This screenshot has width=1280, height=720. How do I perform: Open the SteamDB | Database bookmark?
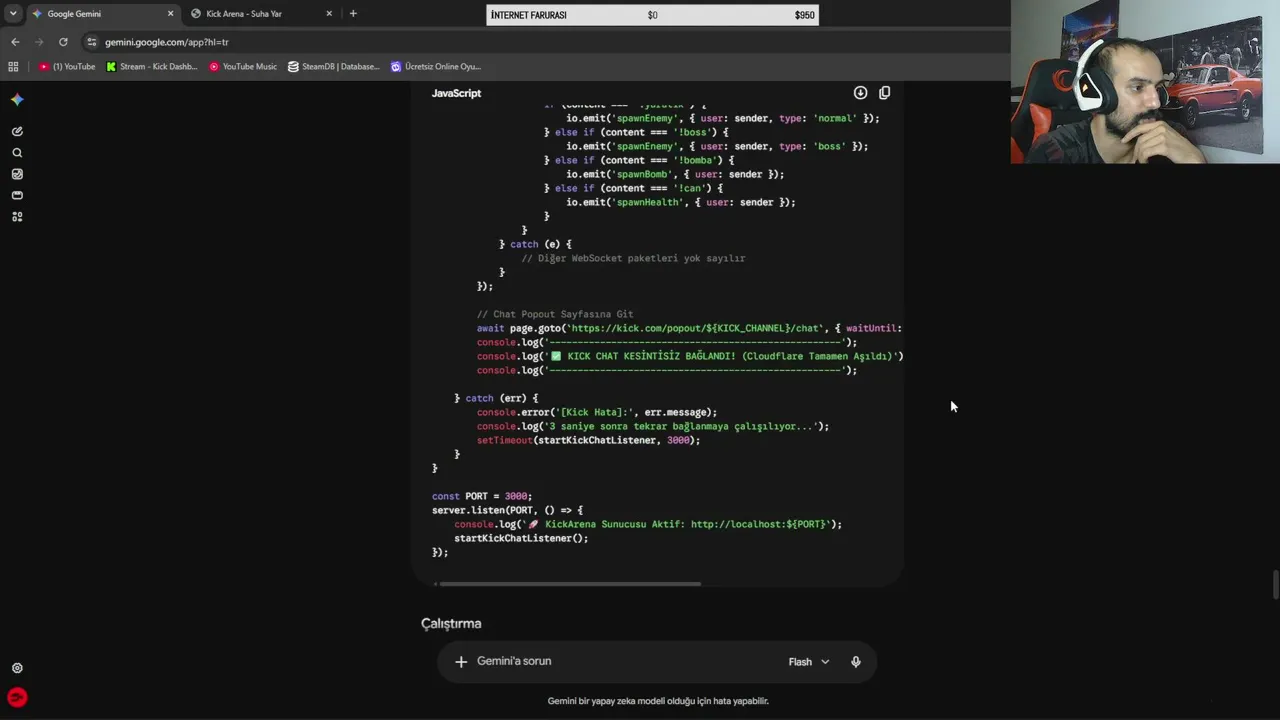(334, 67)
